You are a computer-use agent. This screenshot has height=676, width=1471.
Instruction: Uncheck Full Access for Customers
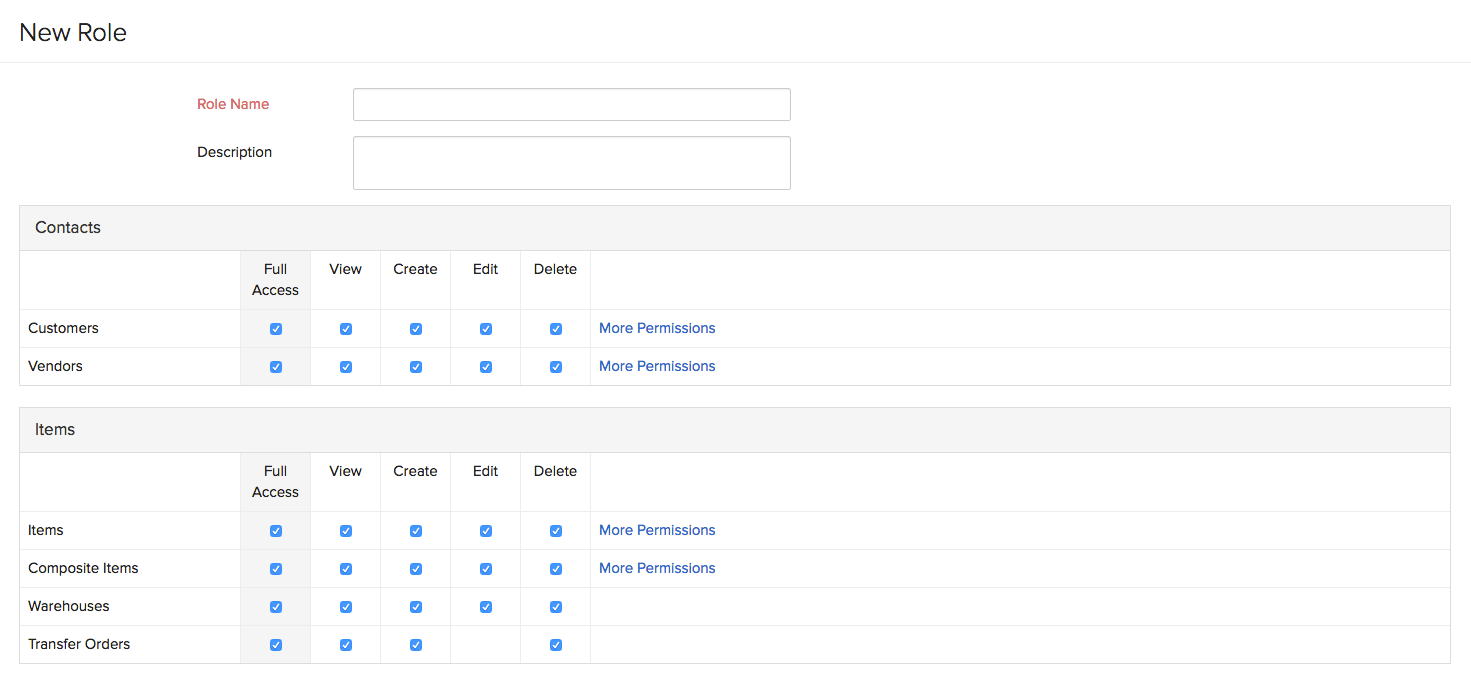point(276,329)
